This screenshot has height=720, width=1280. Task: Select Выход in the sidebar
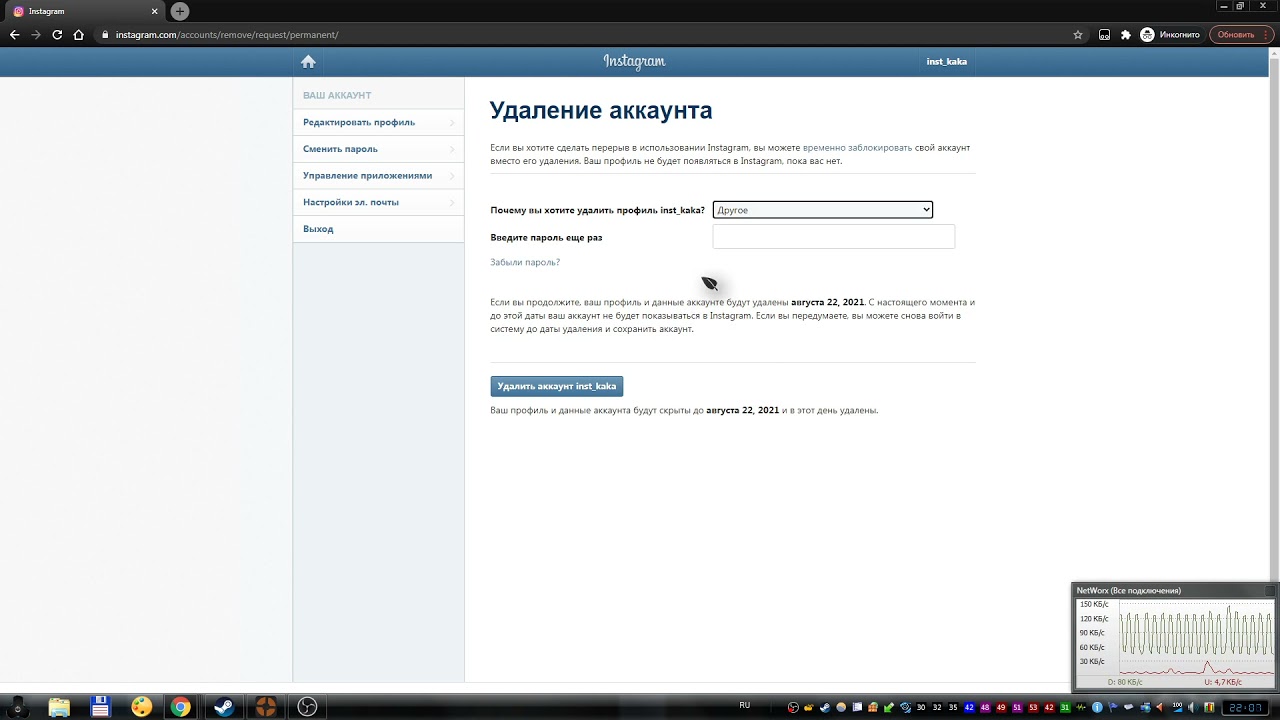pyautogui.click(x=378, y=229)
